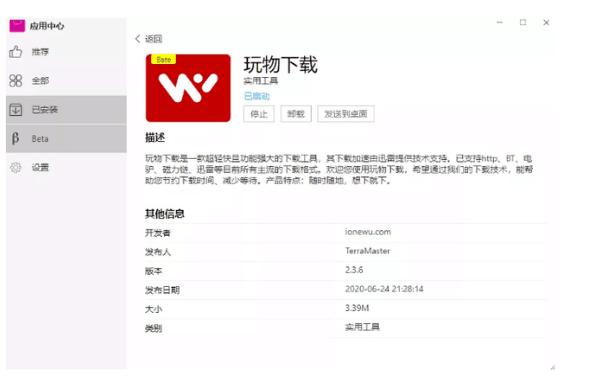The height and width of the screenshot is (385, 605).
Task: Click the back chevron arrow
Action: coord(137,39)
